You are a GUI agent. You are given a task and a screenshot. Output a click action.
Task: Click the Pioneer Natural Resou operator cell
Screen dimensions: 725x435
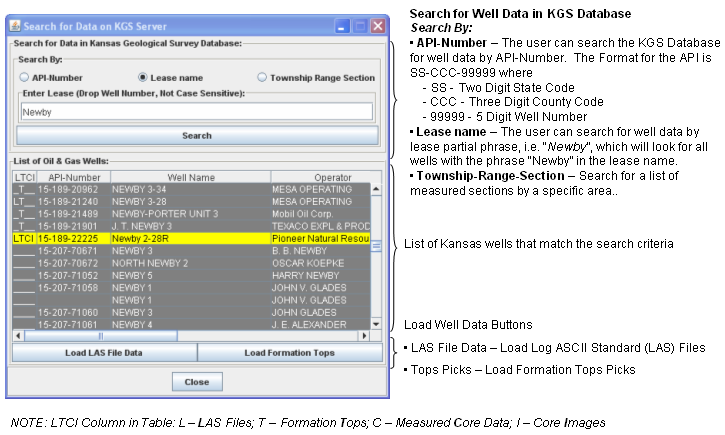coord(320,239)
